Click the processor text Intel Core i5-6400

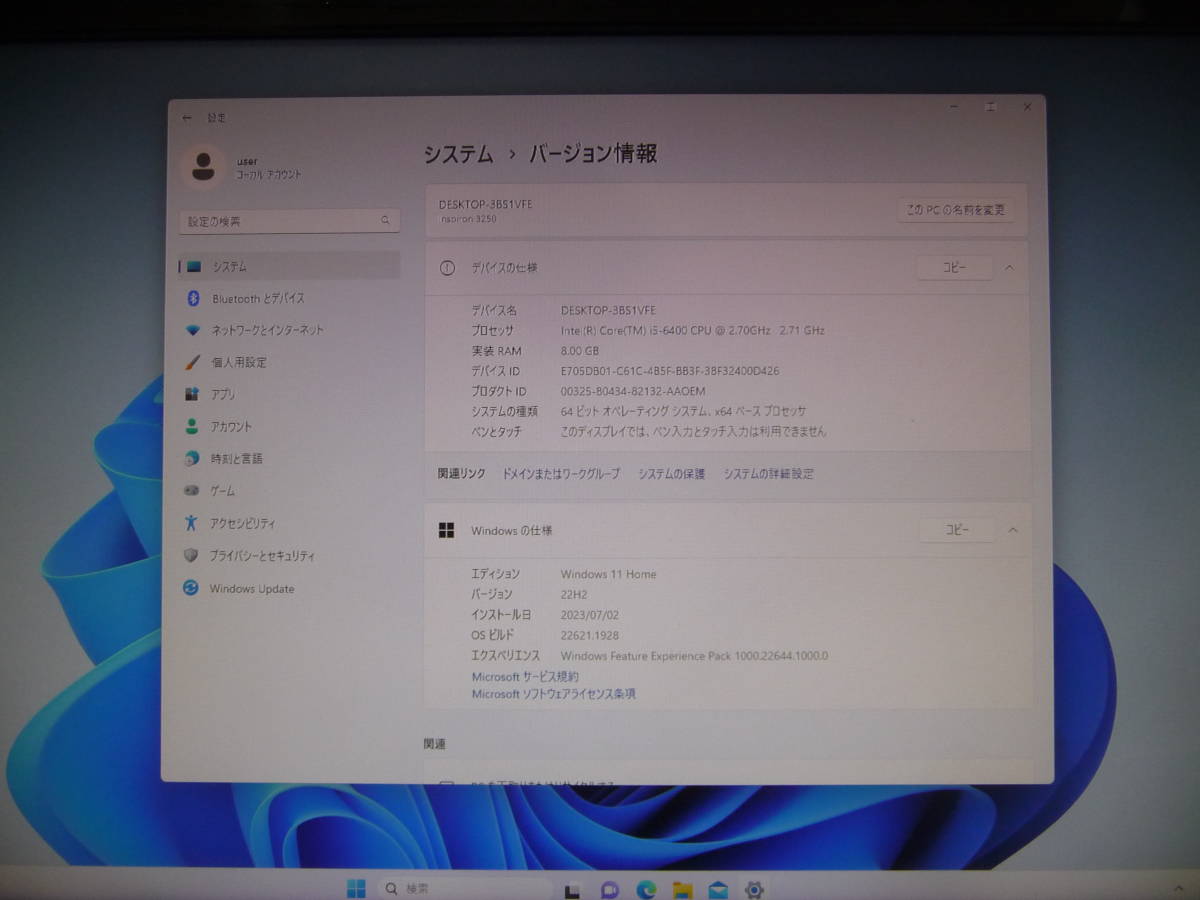pyautogui.click(x=693, y=330)
